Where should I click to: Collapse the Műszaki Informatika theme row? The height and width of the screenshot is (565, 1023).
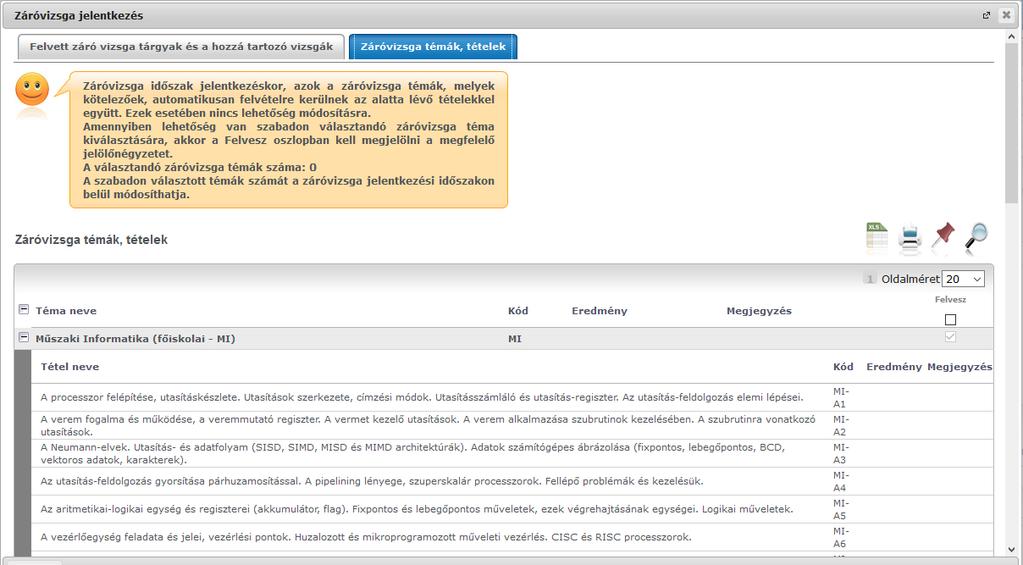pyautogui.click(x=23, y=338)
